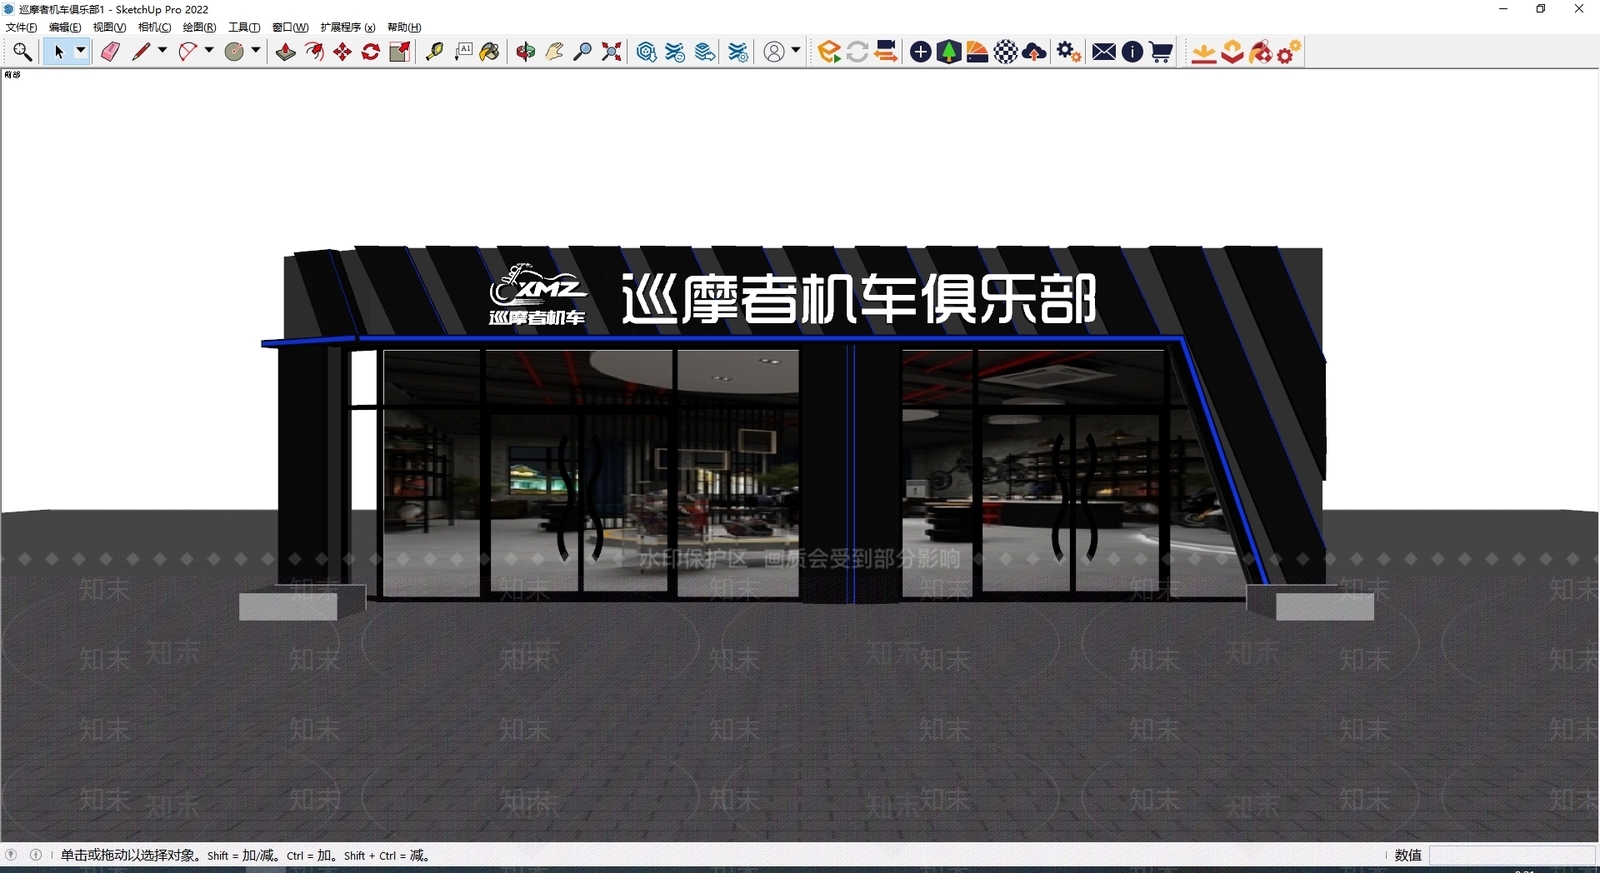The height and width of the screenshot is (873, 1600).
Task: Click the red and orange gears icon
Action: (x=1289, y=52)
